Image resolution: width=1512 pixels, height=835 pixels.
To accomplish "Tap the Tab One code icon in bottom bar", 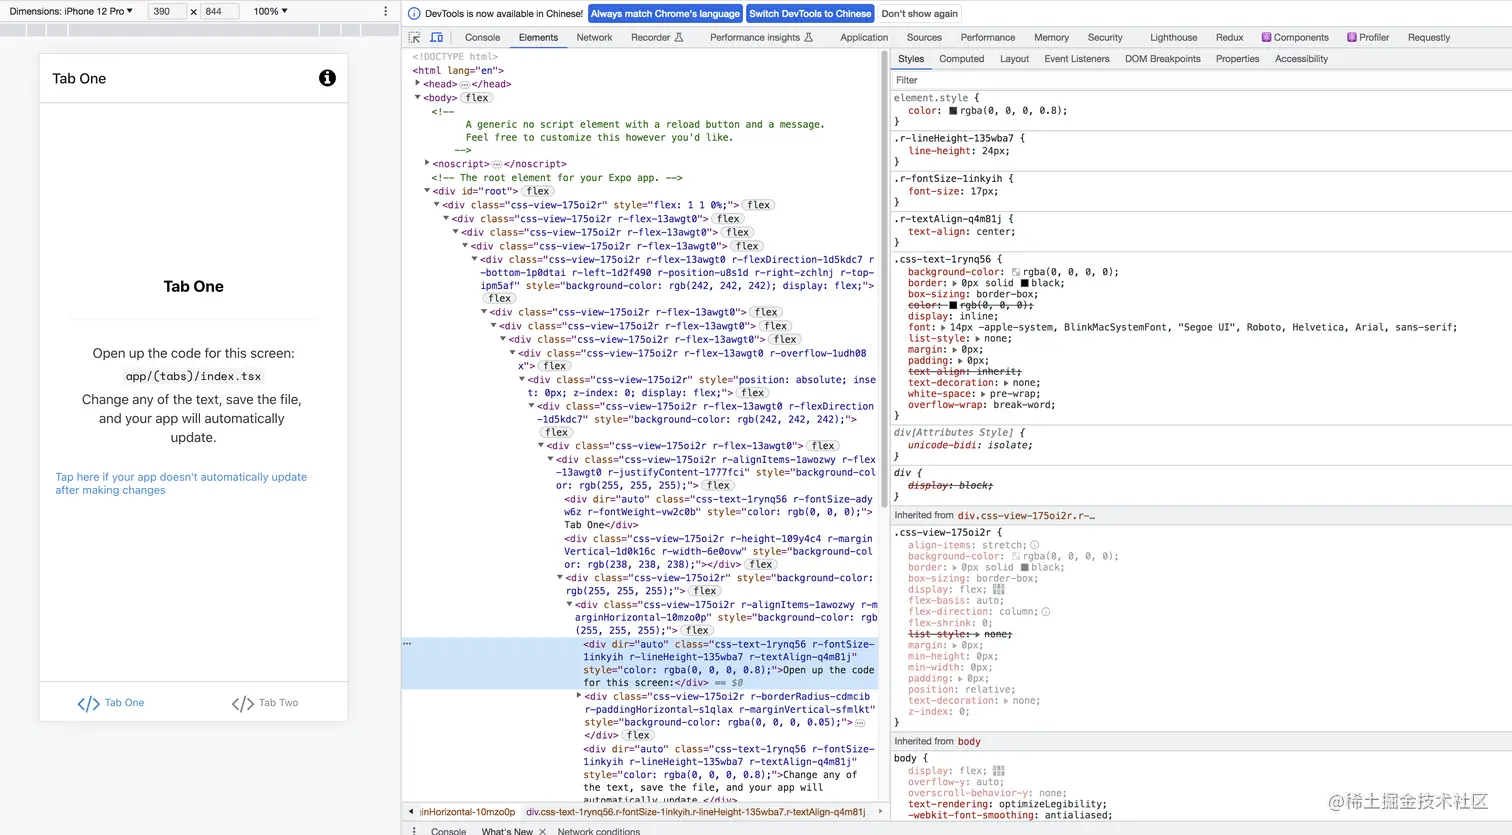I will coord(89,704).
